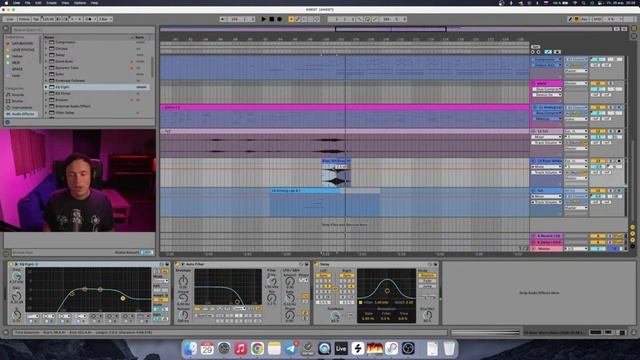640x360 pixels.
Task: Click the Stop transport button
Action: (x=271, y=19)
